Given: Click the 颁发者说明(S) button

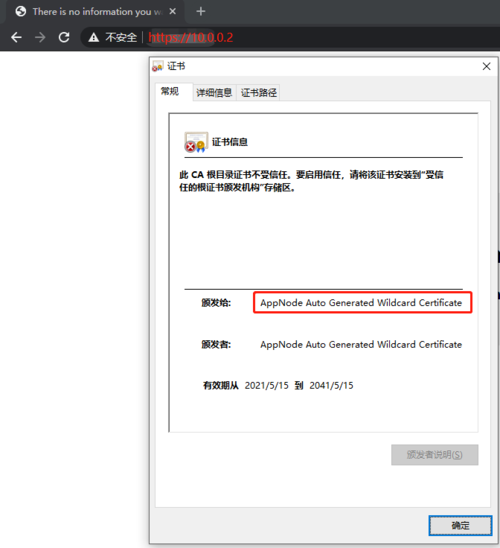Looking at the screenshot, I should pos(434,455).
